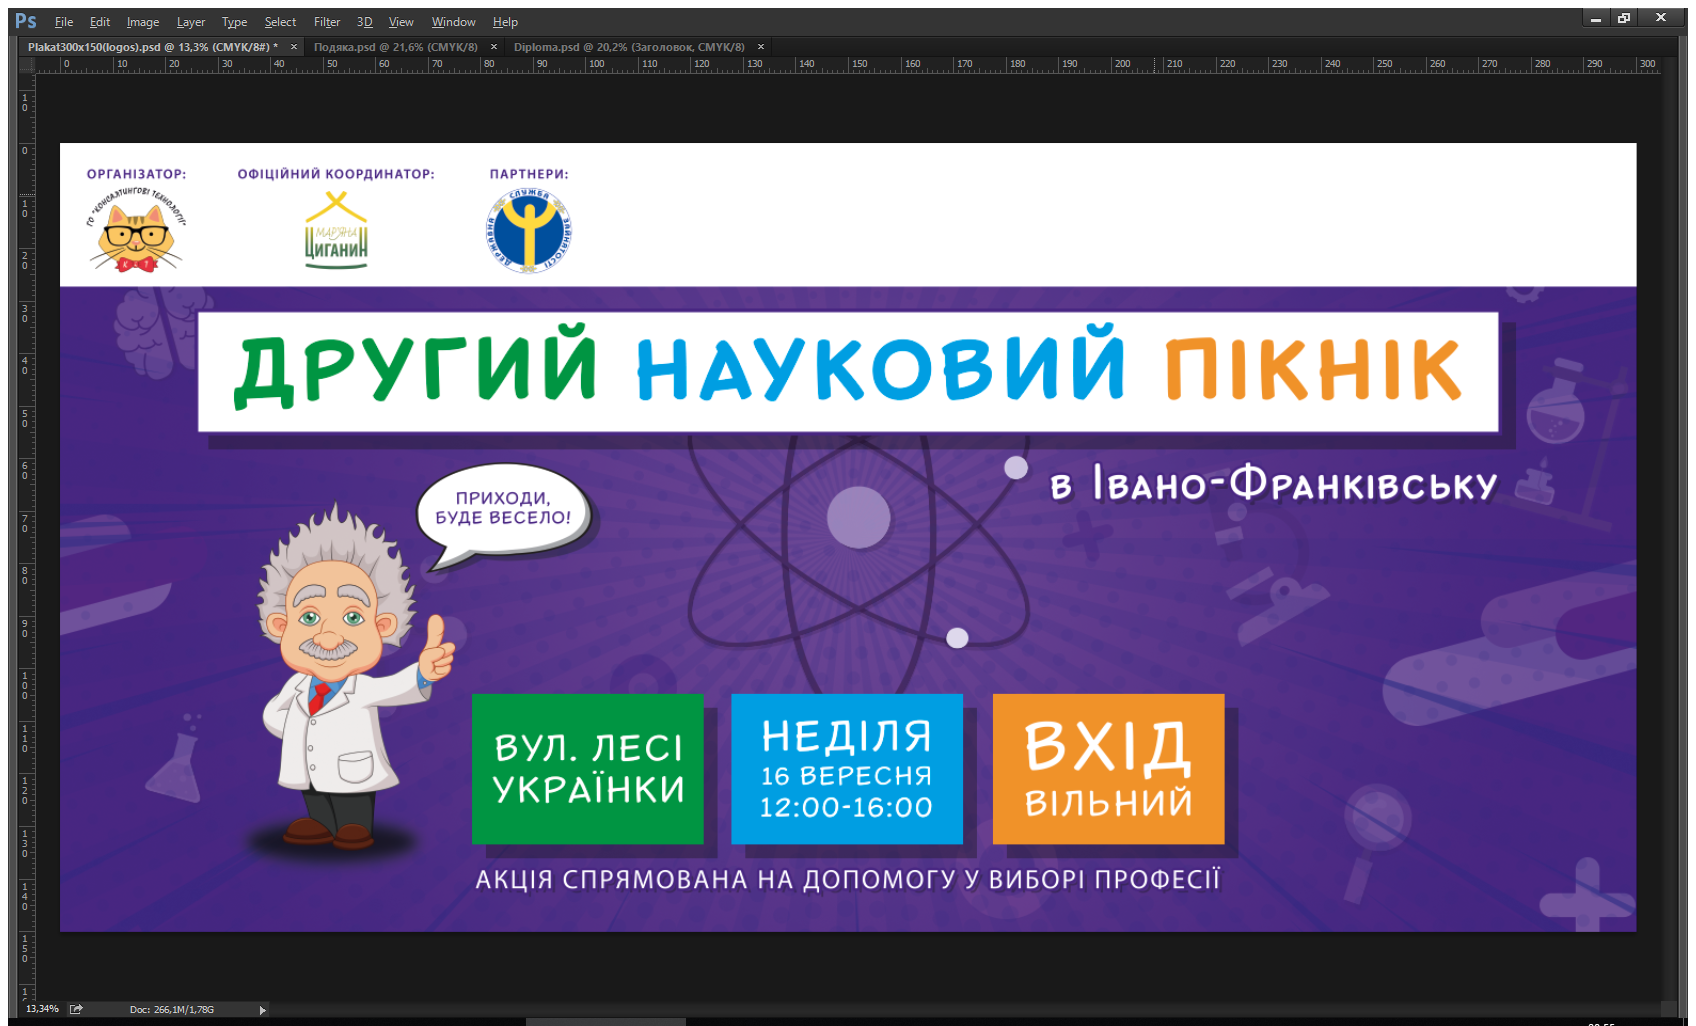Switch to the Diploma.psd tab
Screen dimensions: 1696x1026
pyautogui.click(x=628, y=47)
